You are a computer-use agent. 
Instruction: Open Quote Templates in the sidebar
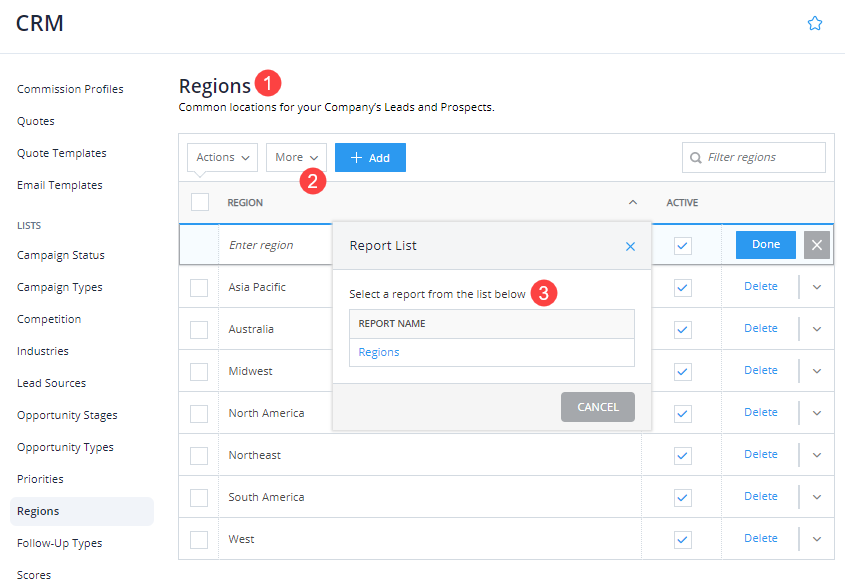pyautogui.click(x=61, y=153)
